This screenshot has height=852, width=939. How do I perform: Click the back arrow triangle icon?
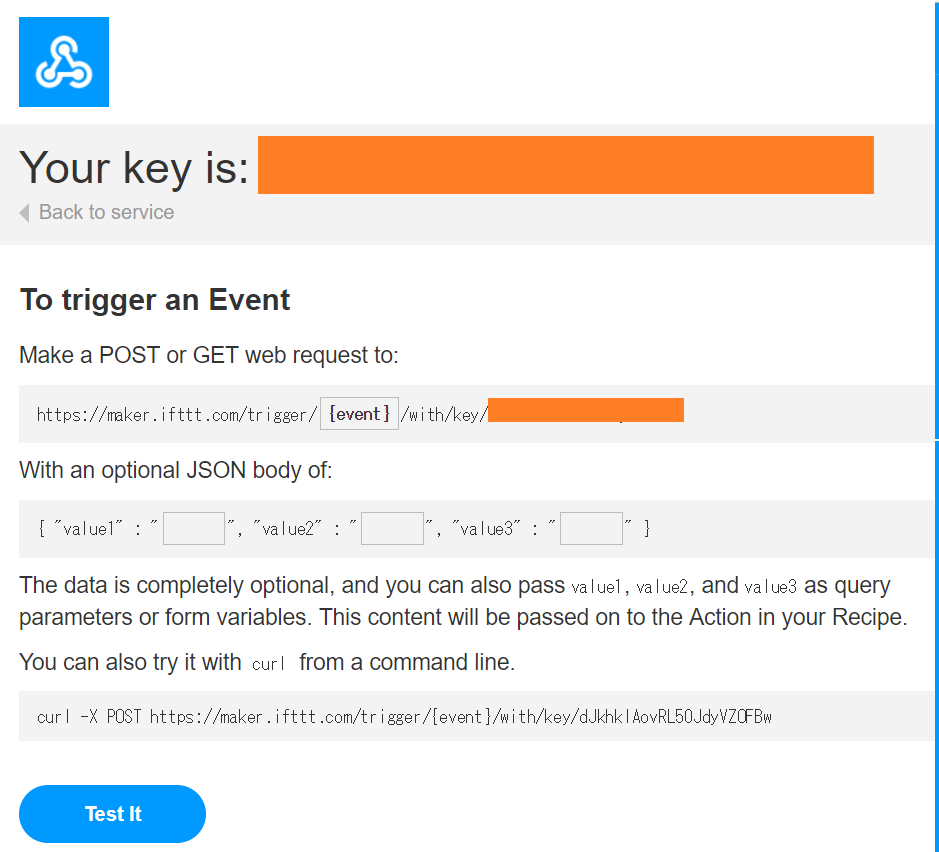coord(25,213)
